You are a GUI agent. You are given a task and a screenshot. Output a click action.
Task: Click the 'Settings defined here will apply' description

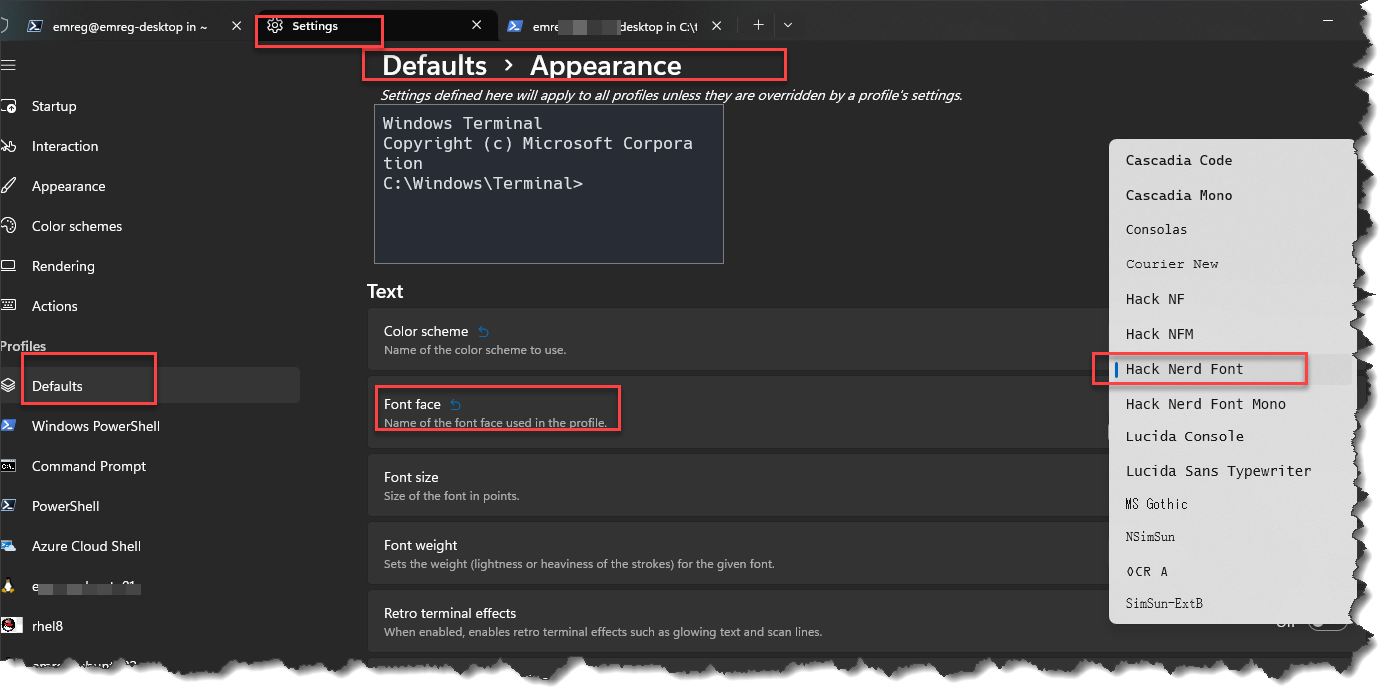[x=671, y=95]
